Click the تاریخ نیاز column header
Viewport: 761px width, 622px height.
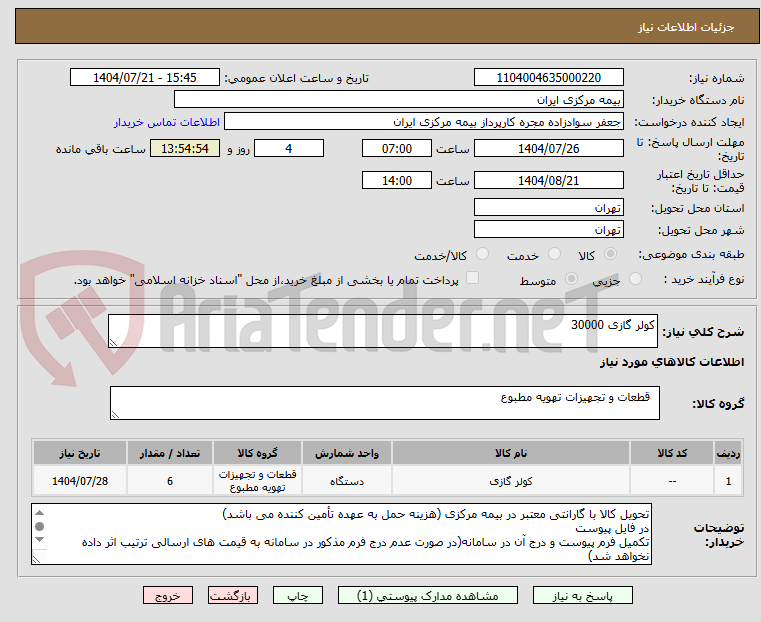tap(80, 453)
